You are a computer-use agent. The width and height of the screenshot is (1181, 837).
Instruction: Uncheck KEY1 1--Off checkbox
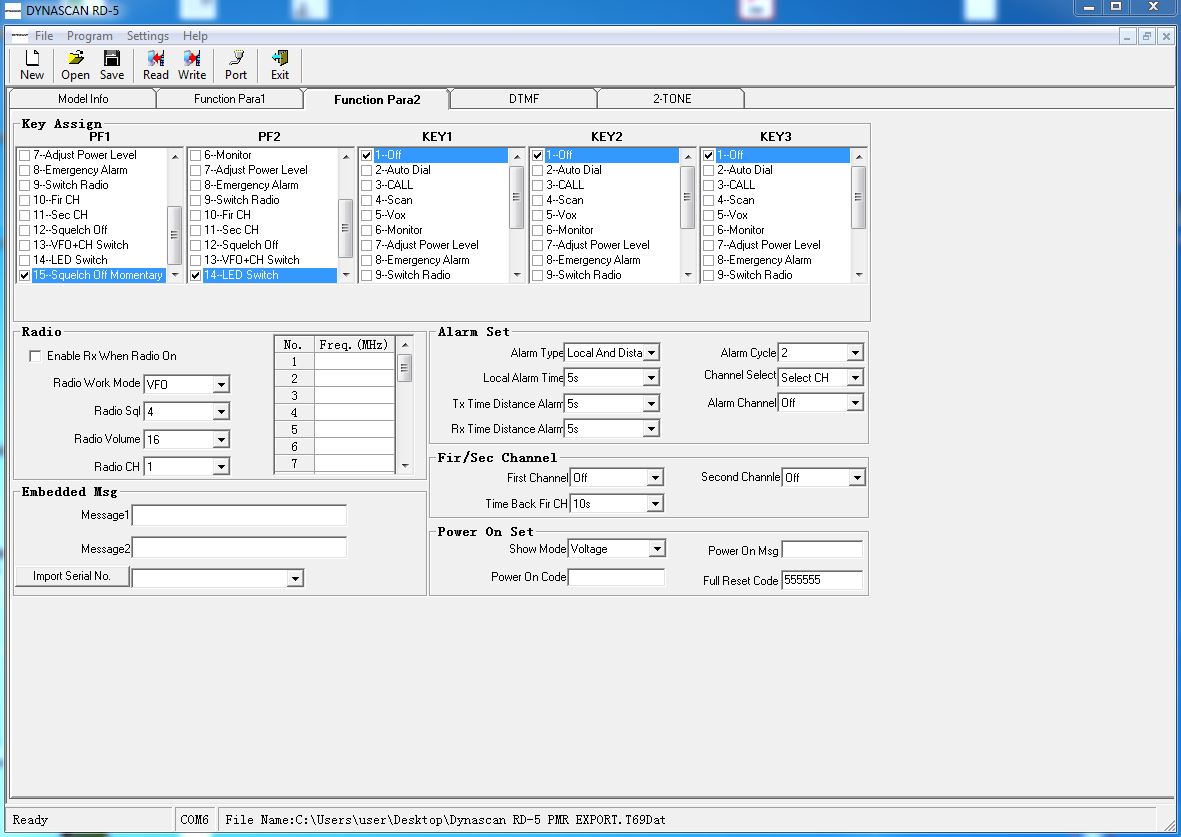[367, 155]
